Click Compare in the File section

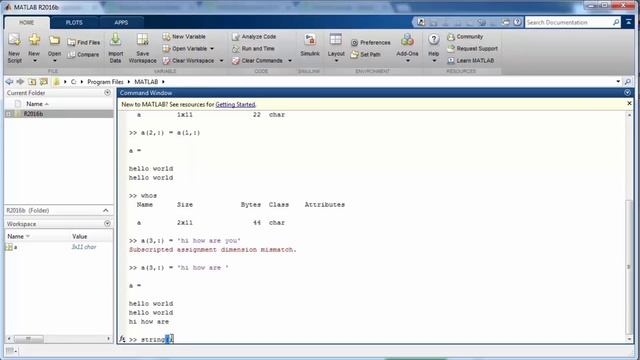(83, 54)
